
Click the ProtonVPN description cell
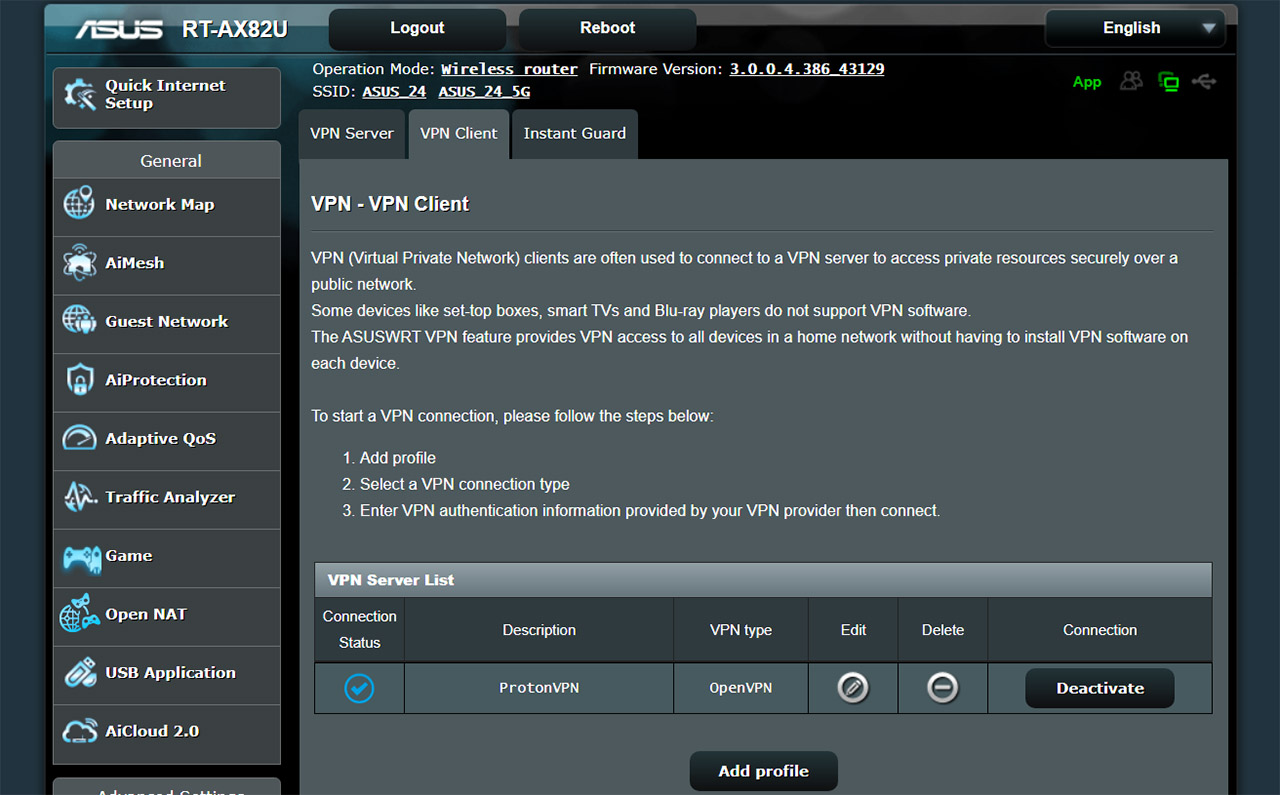tap(539, 688)
